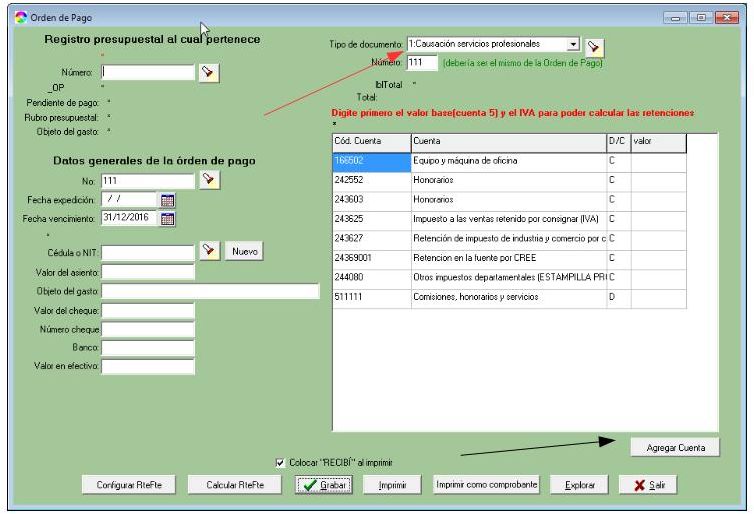Open Configurar RteFte
Viewport: 754px width, 514px height.
pos(129,485)
